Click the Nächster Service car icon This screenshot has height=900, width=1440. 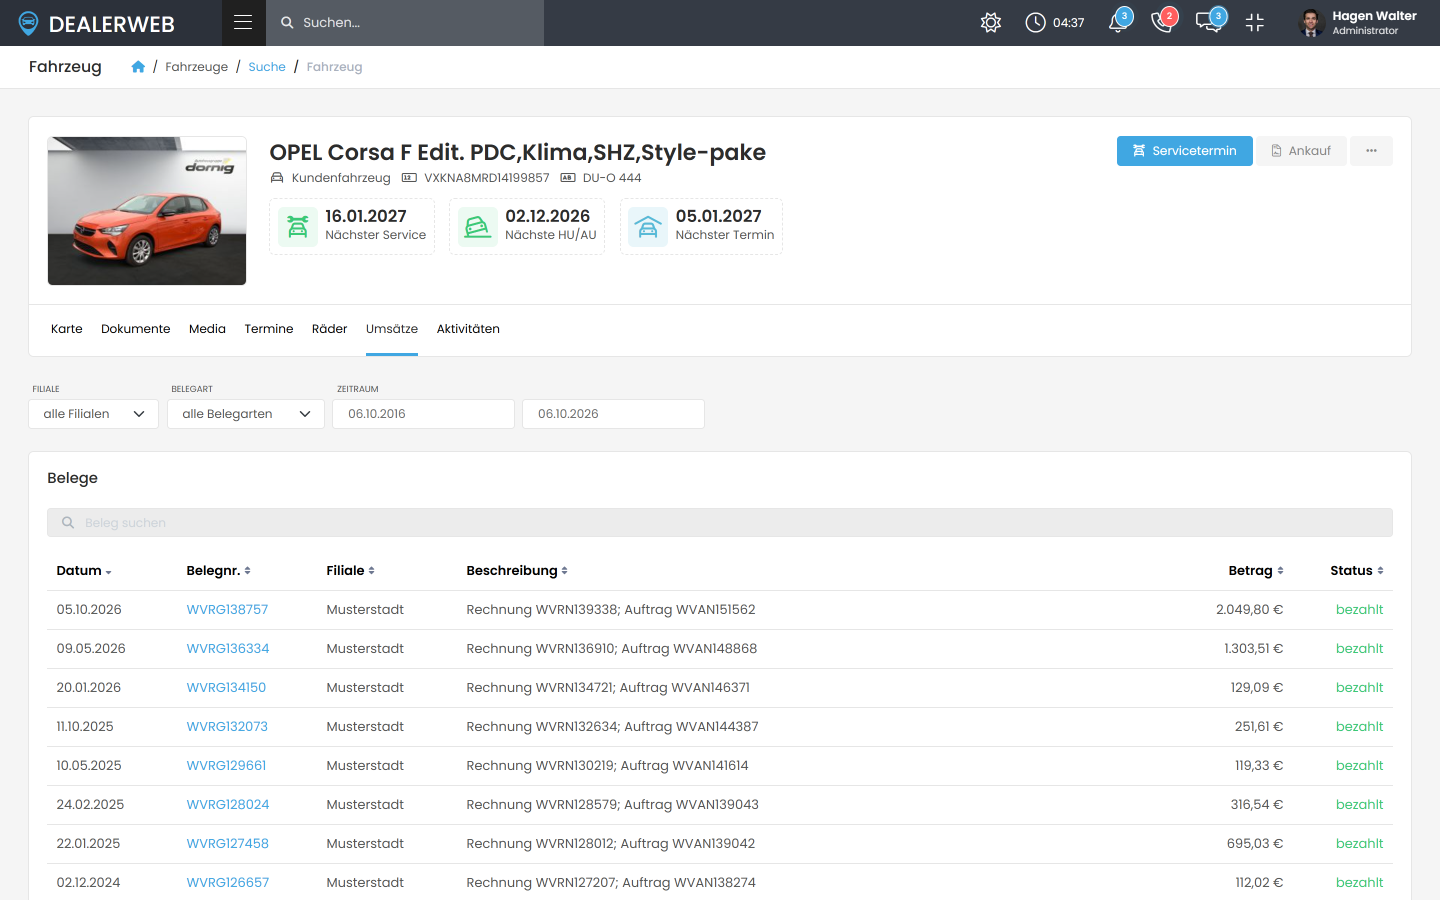tap(298, 226)
